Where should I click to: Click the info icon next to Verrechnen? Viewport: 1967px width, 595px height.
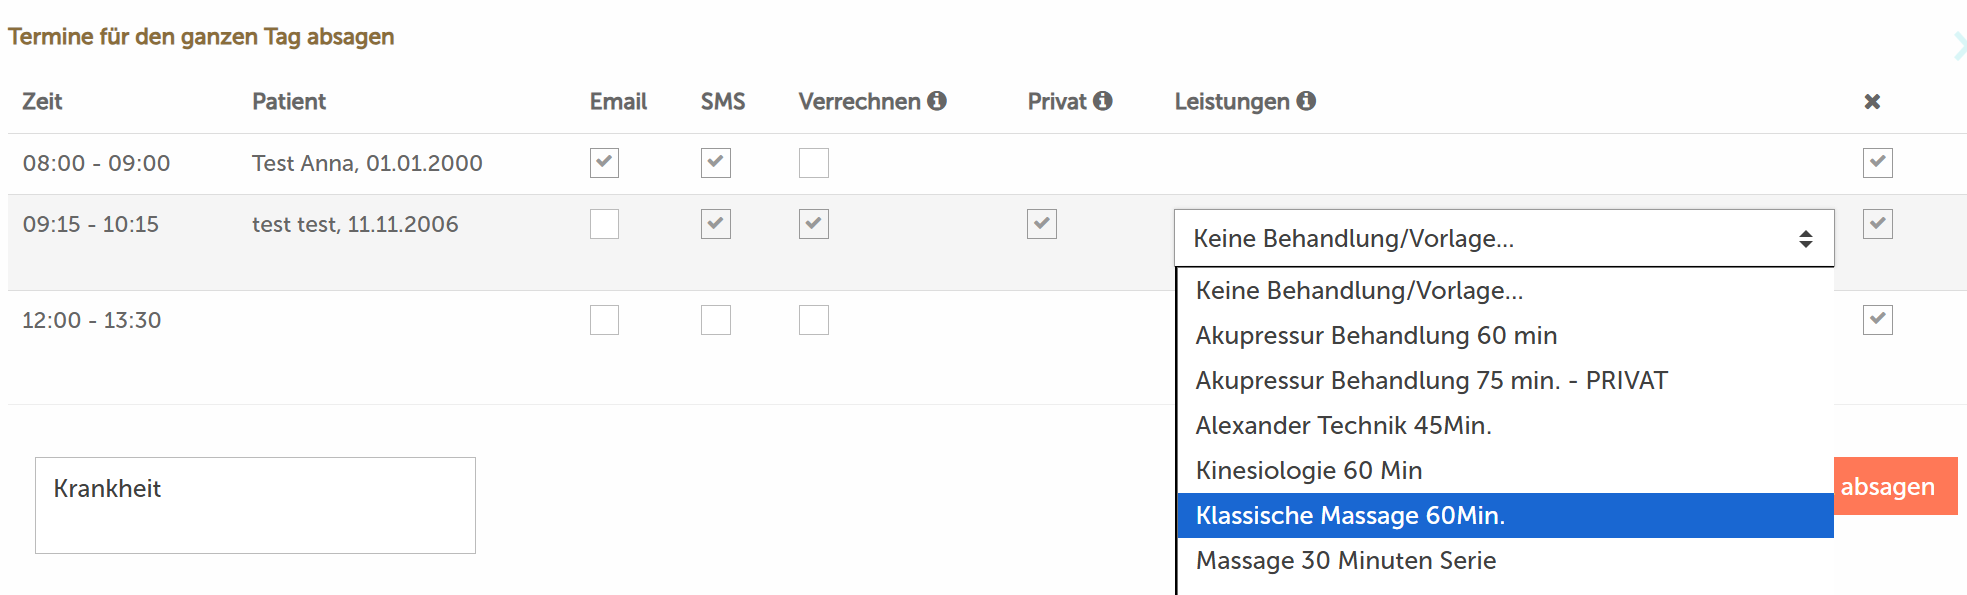click(936, 101)
